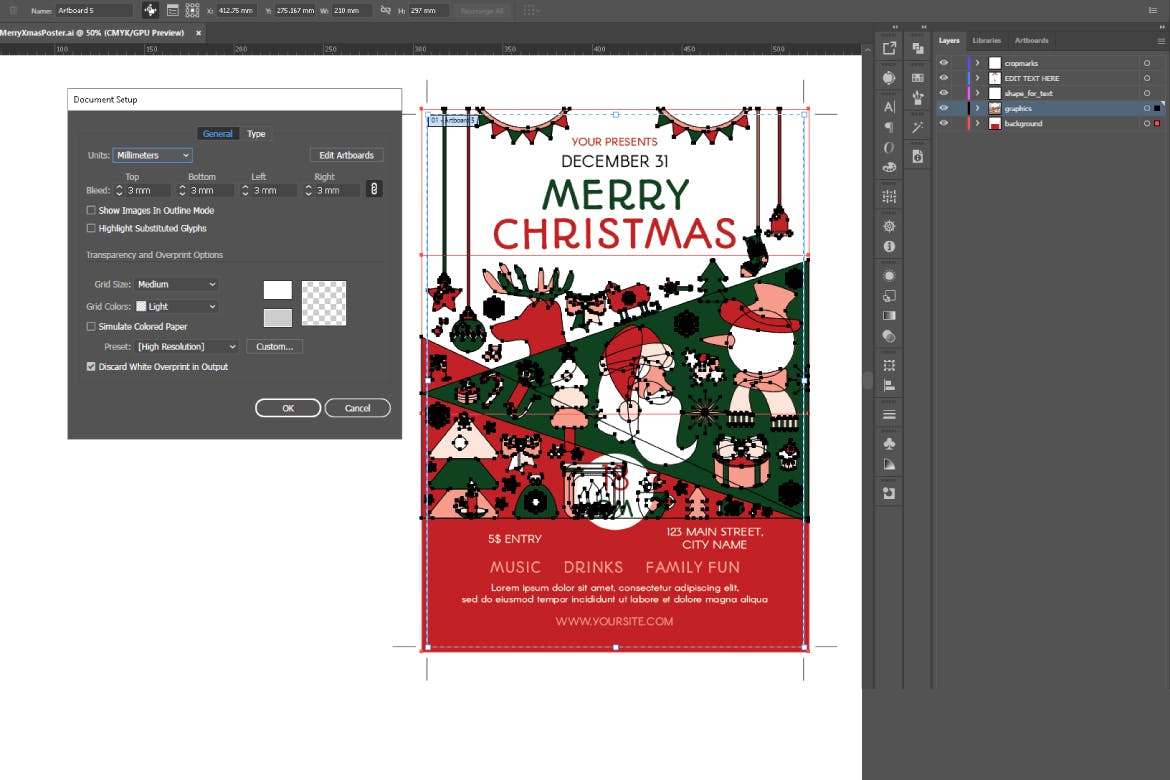
Task: Open the Pathfinder panel icon
Action: click(918, 47)
